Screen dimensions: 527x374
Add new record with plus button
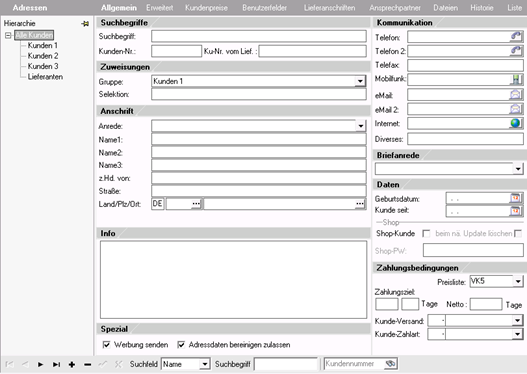(72, 364)
